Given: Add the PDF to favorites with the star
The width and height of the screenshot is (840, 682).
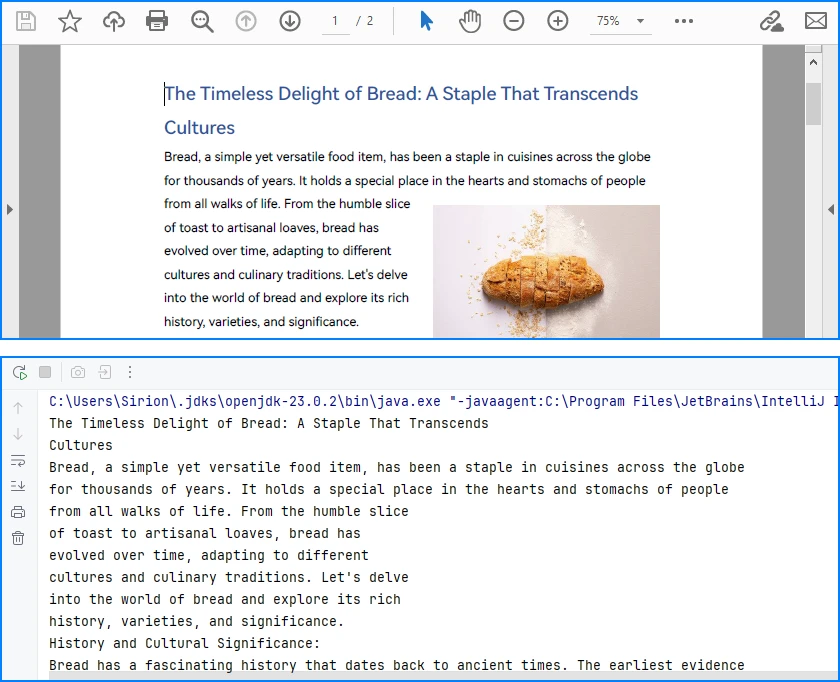Looking at the screenshot, I should (x=70, y=20).
